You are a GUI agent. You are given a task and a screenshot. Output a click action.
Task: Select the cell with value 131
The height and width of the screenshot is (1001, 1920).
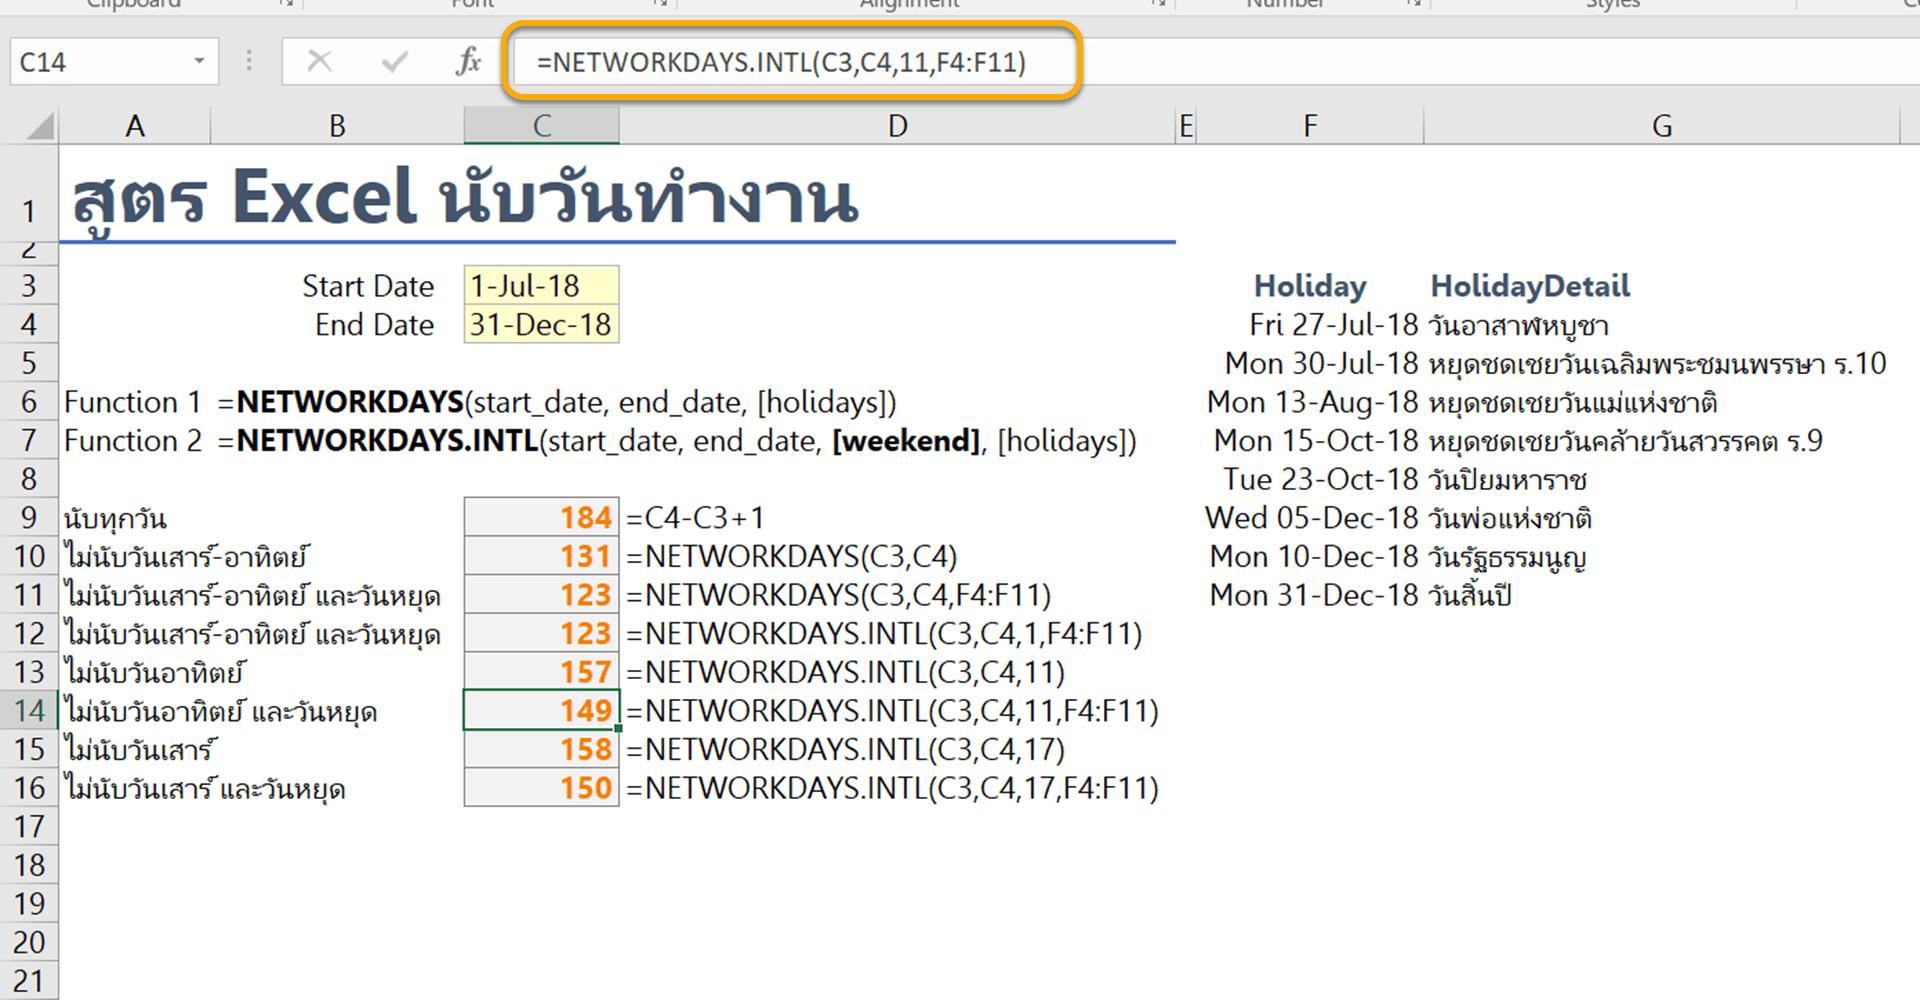(541, 556)
